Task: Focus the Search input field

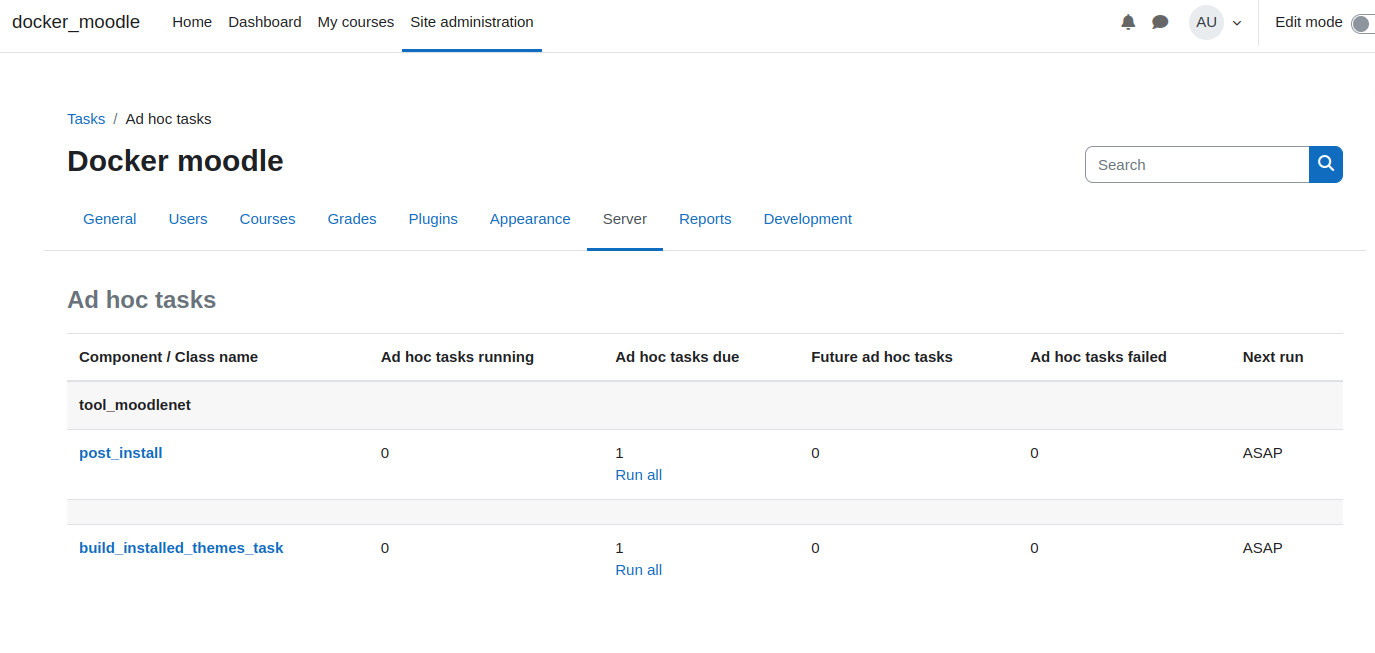Action: coord(1197,164)
